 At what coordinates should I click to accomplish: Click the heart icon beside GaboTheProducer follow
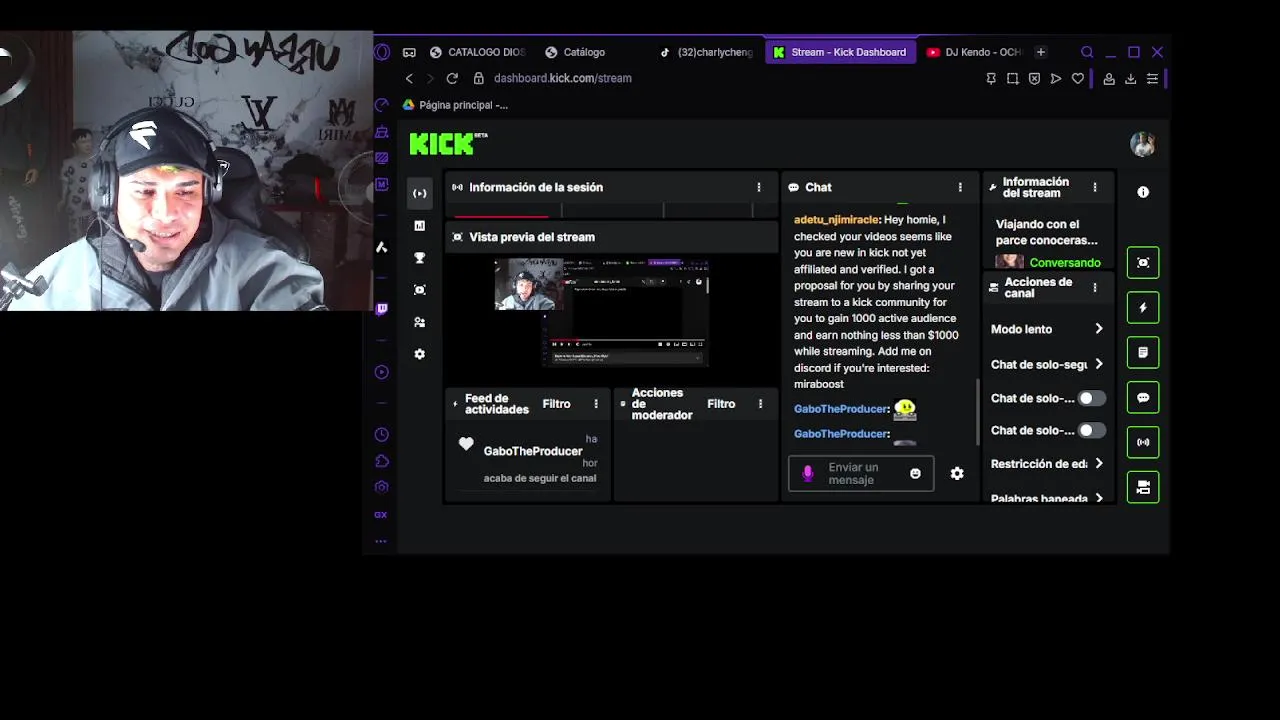[466, 444]
